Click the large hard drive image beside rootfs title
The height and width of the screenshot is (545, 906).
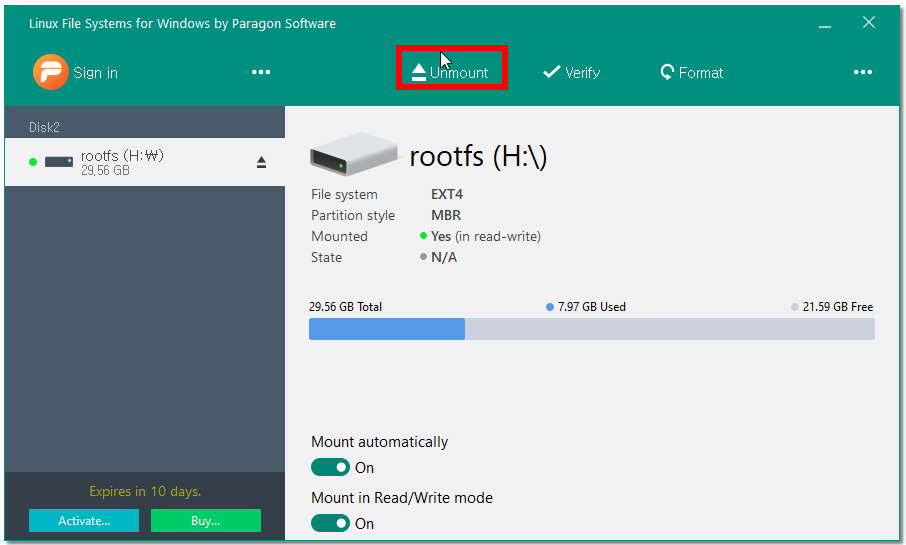click(x=354, y=154)
